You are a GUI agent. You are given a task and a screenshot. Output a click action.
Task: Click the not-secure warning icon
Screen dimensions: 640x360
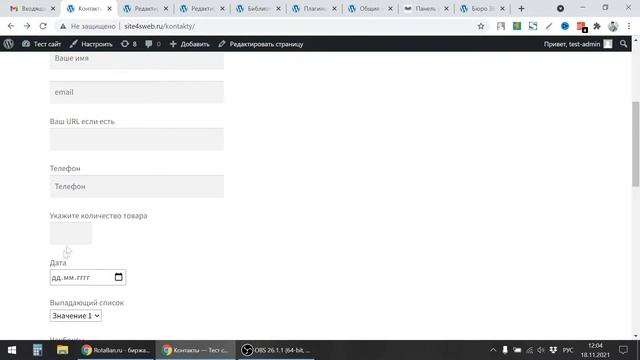tap(63, 26)
